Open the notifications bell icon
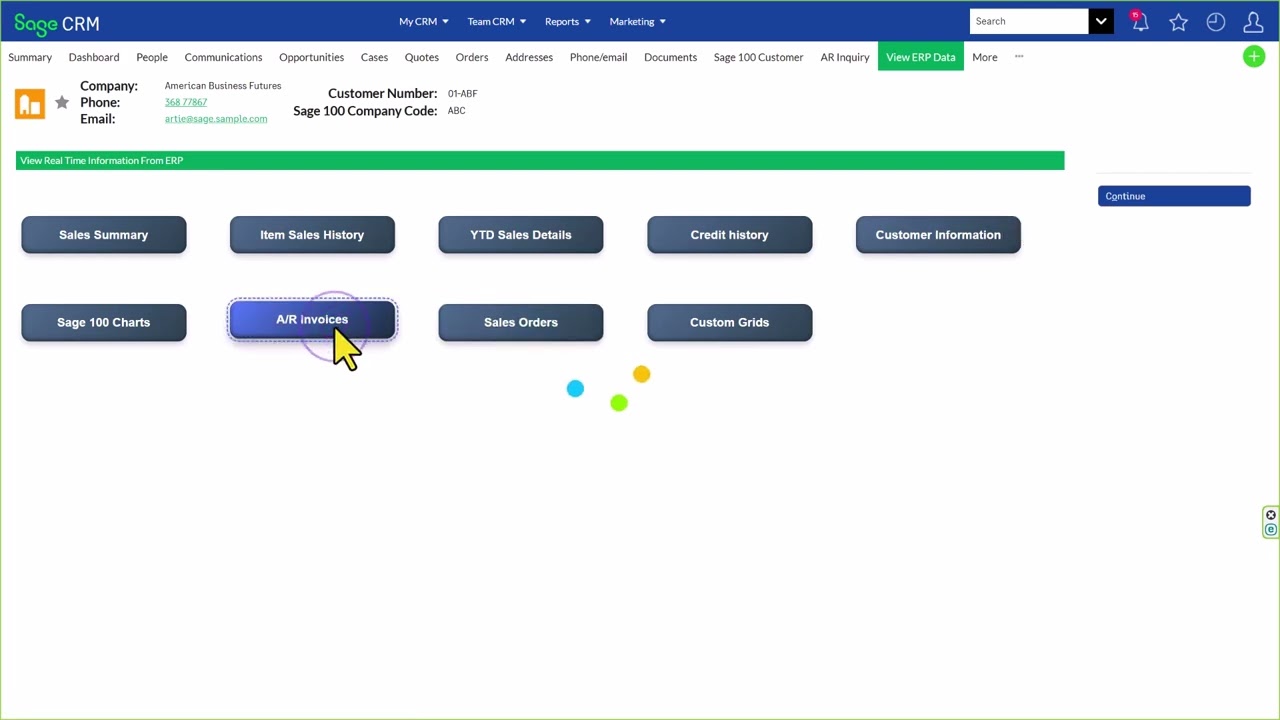 pyautogui.click(x=1139, y=21)
